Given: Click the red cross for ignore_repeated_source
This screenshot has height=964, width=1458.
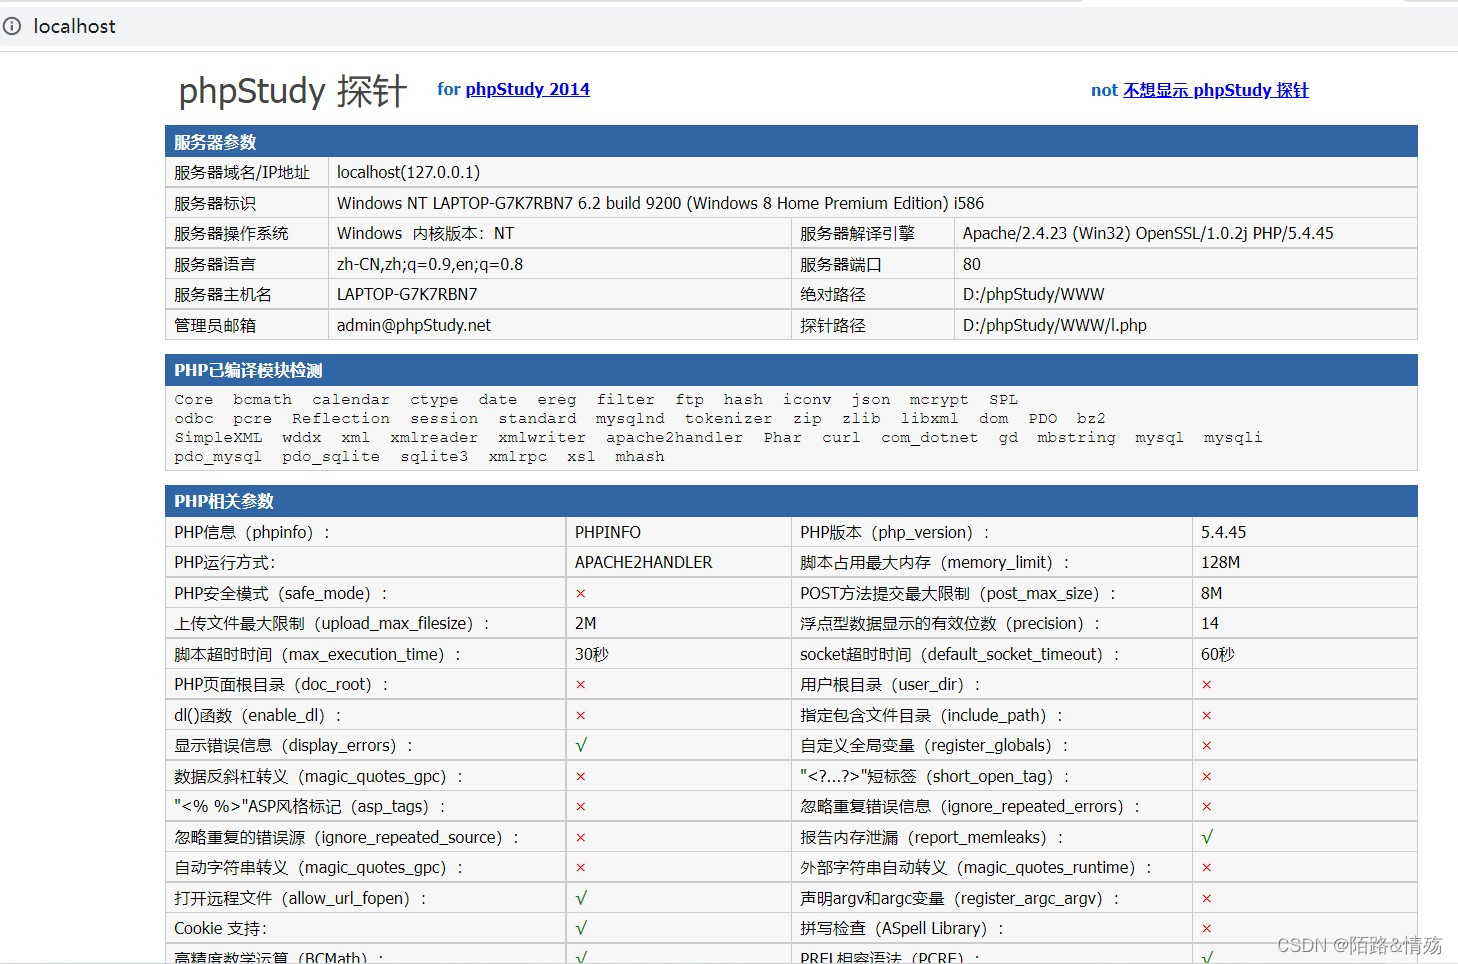Looking at the screenshot, I should (x=581, y=838).
